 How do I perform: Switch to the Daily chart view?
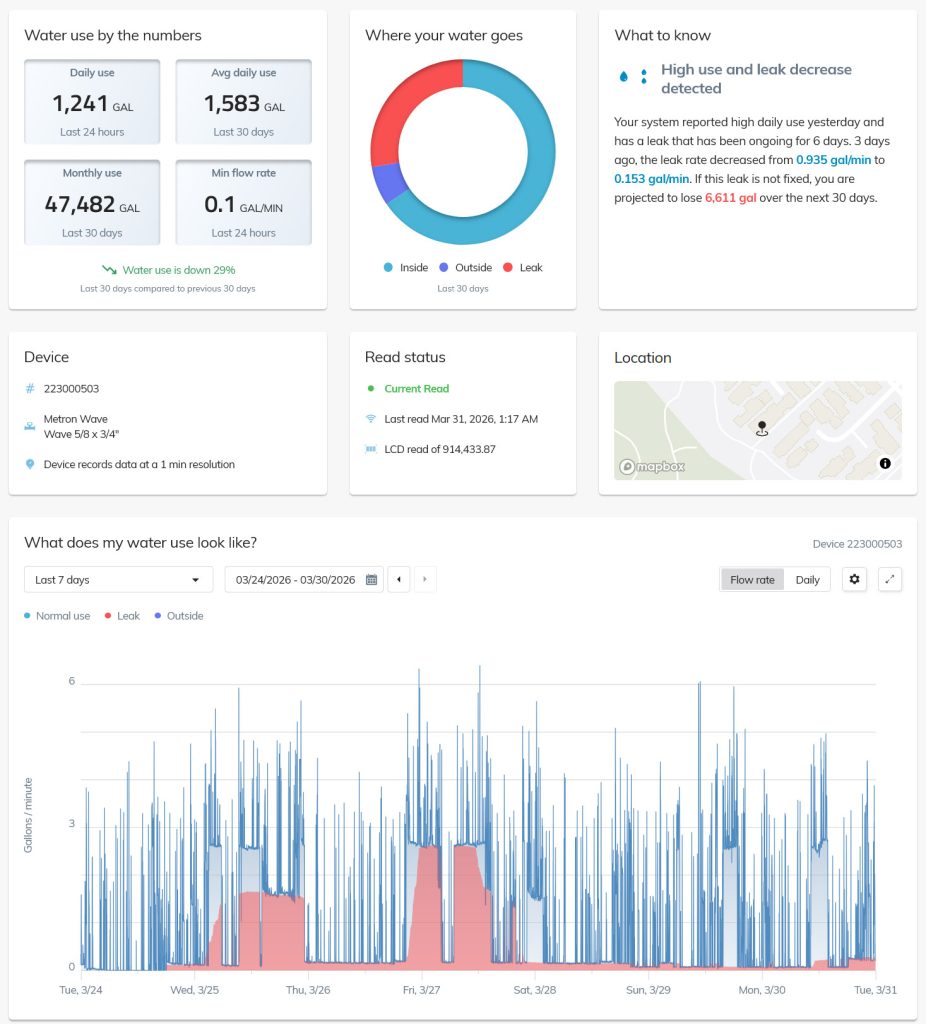[808, 579]
